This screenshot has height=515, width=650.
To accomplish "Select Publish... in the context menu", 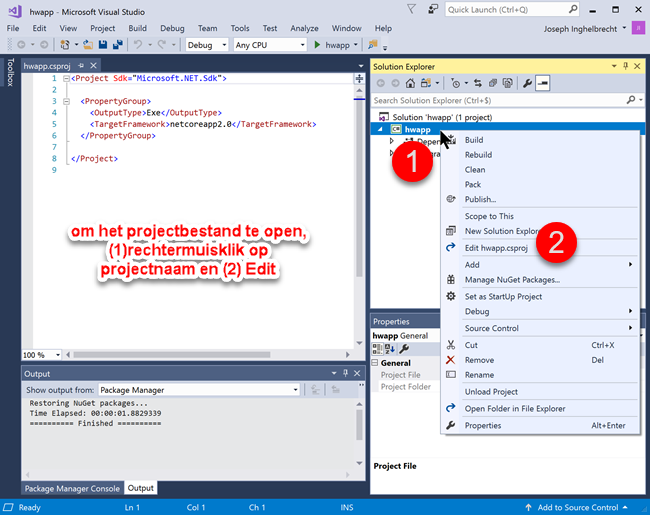I will [x=539, y=199].
